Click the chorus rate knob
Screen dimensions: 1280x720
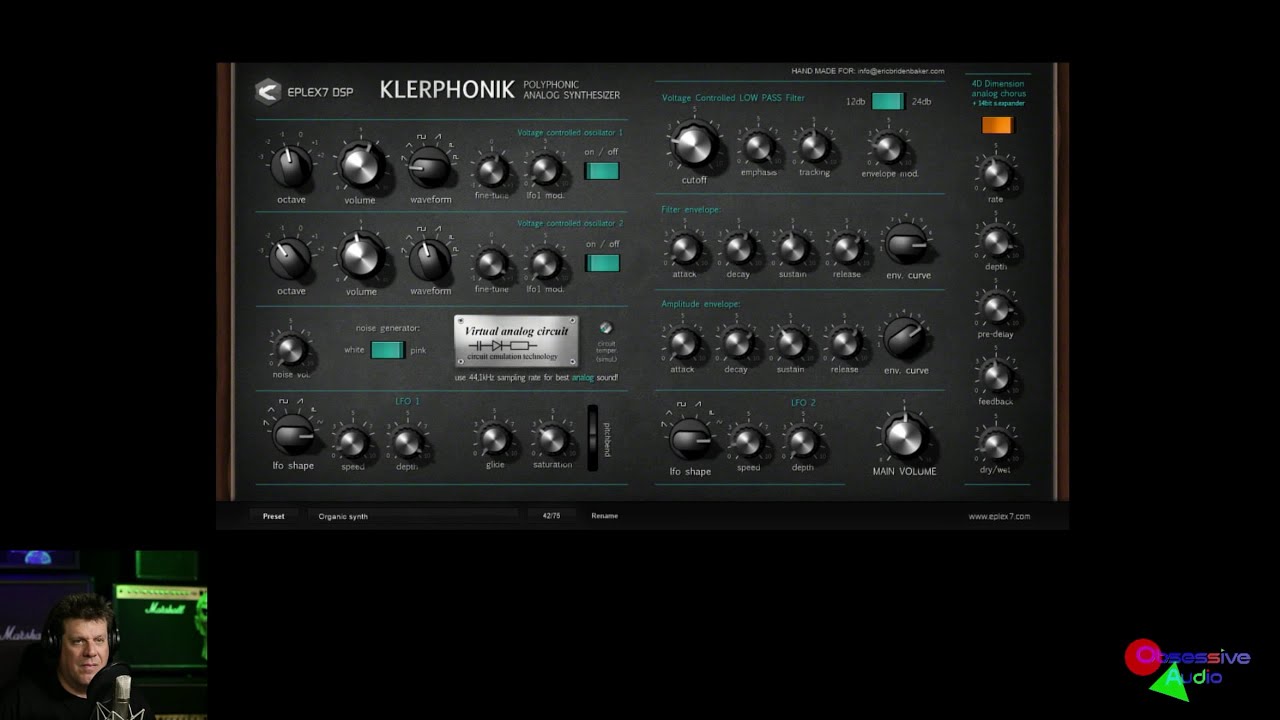click(996, 174)
